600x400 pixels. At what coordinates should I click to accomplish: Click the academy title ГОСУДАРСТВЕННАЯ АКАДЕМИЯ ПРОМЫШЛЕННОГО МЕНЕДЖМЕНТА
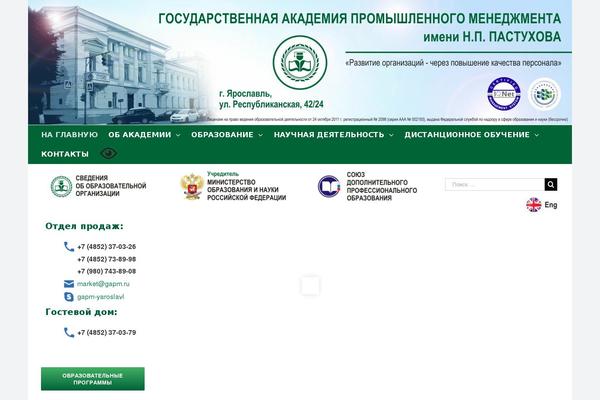(360, 18)
